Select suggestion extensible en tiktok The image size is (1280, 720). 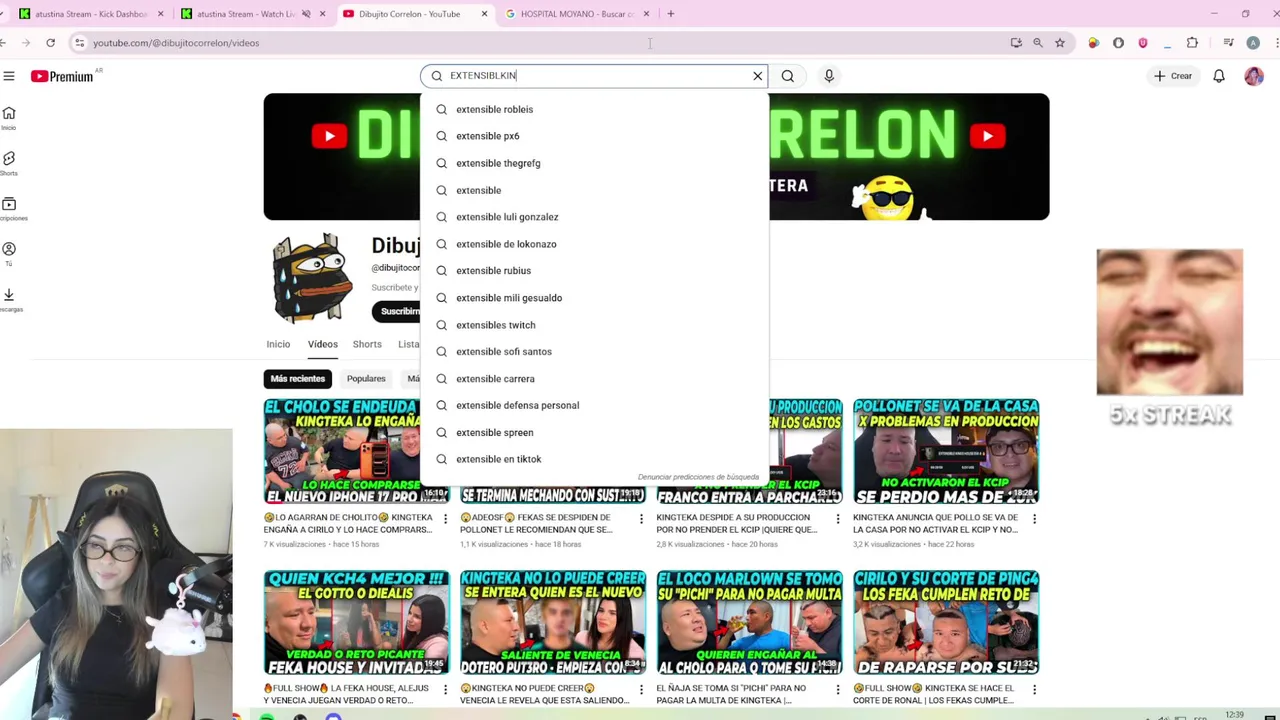pyautogui.click(x=595, y=460)
